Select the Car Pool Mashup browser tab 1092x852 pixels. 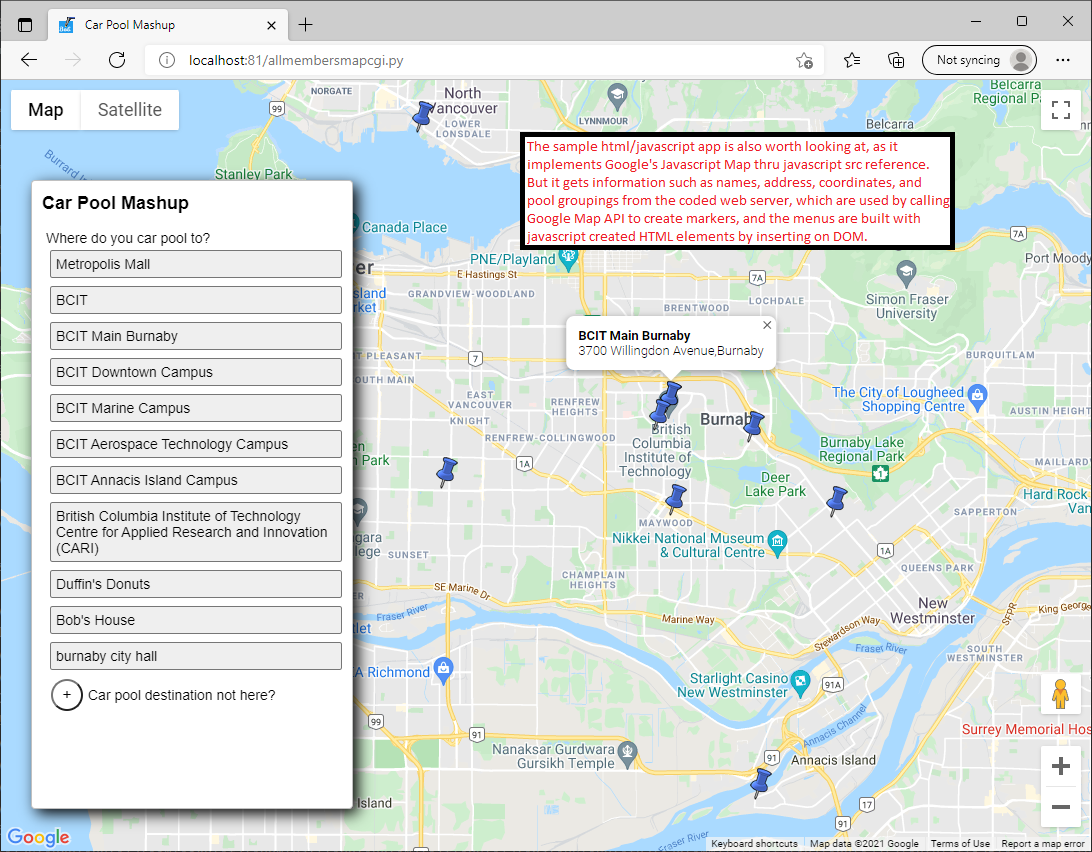(x=168, y=25)
